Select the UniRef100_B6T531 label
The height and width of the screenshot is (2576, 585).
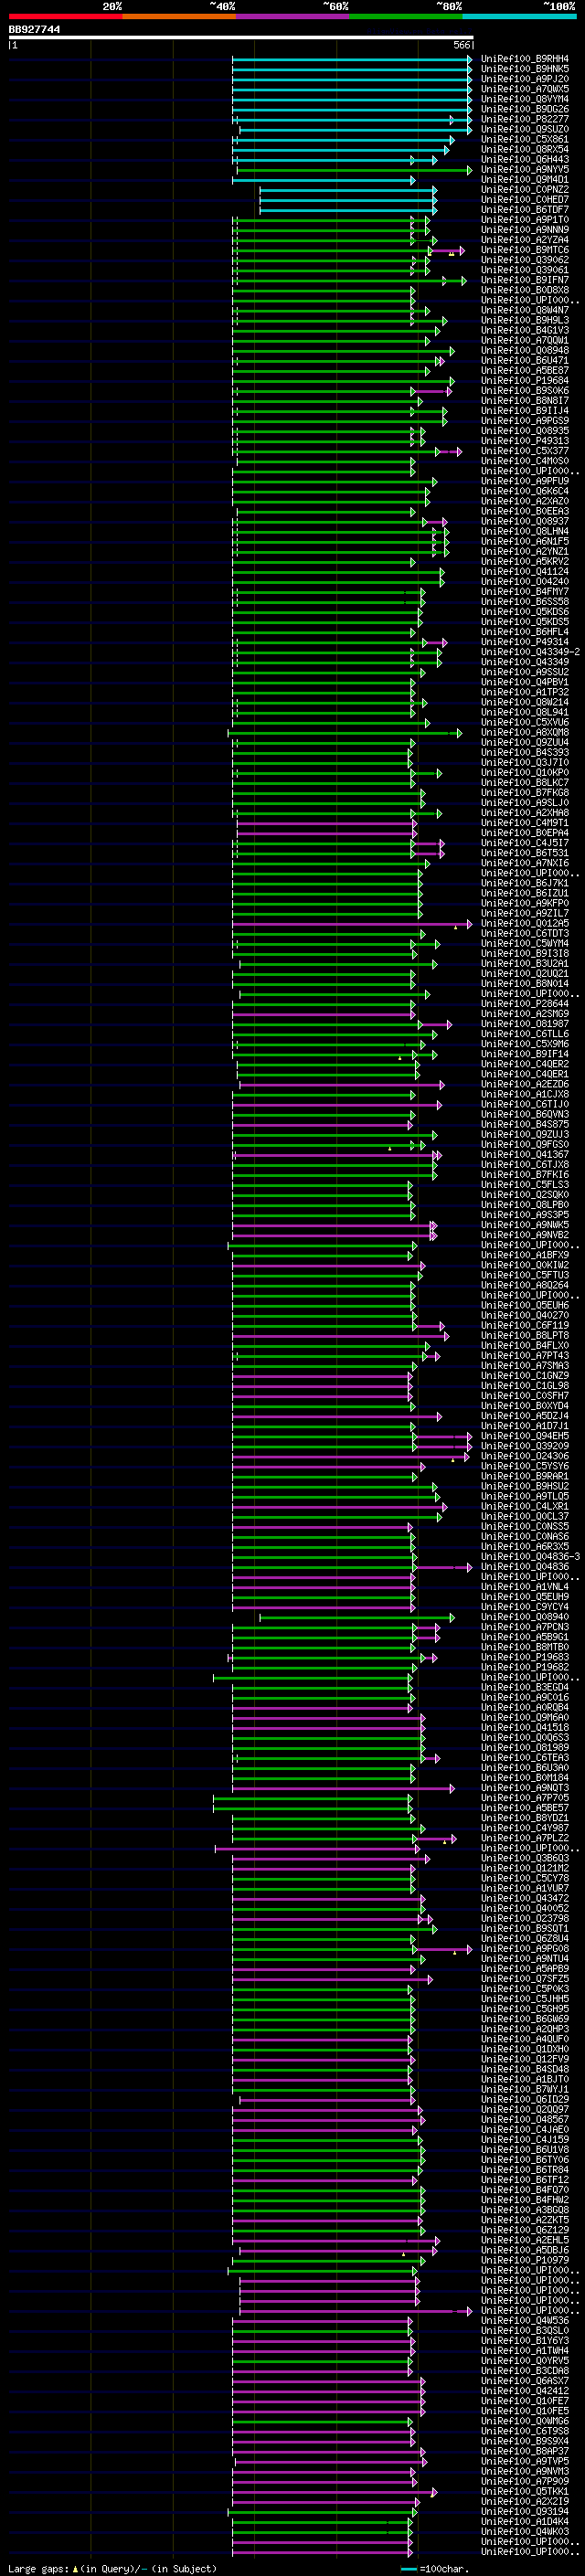[x=525, y=853]
